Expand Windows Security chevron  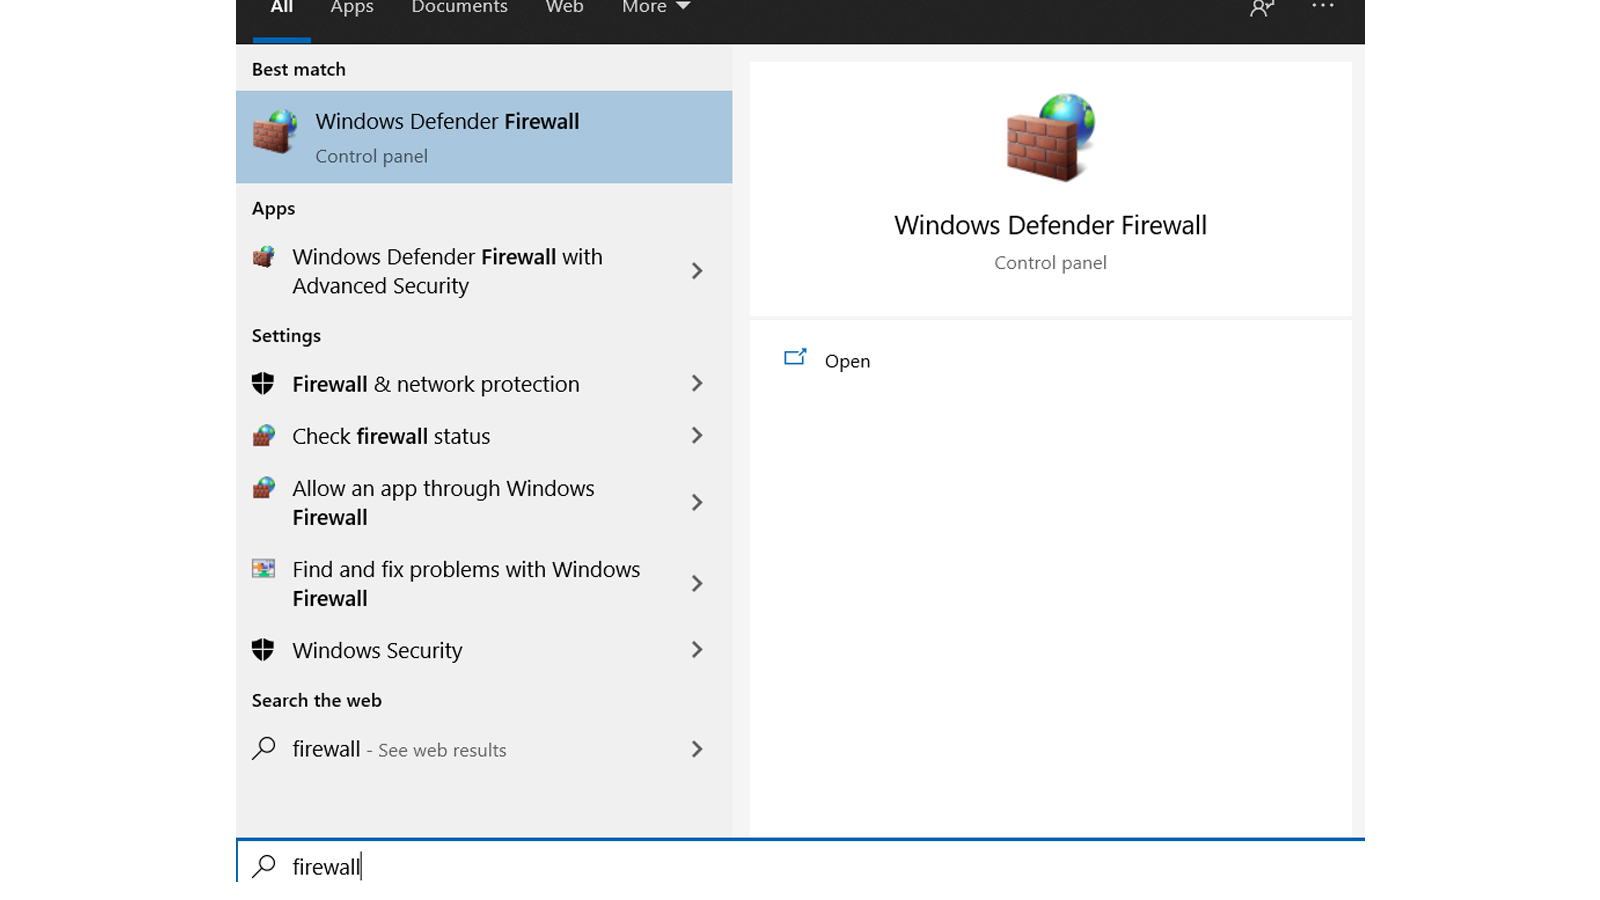point(697,650)
